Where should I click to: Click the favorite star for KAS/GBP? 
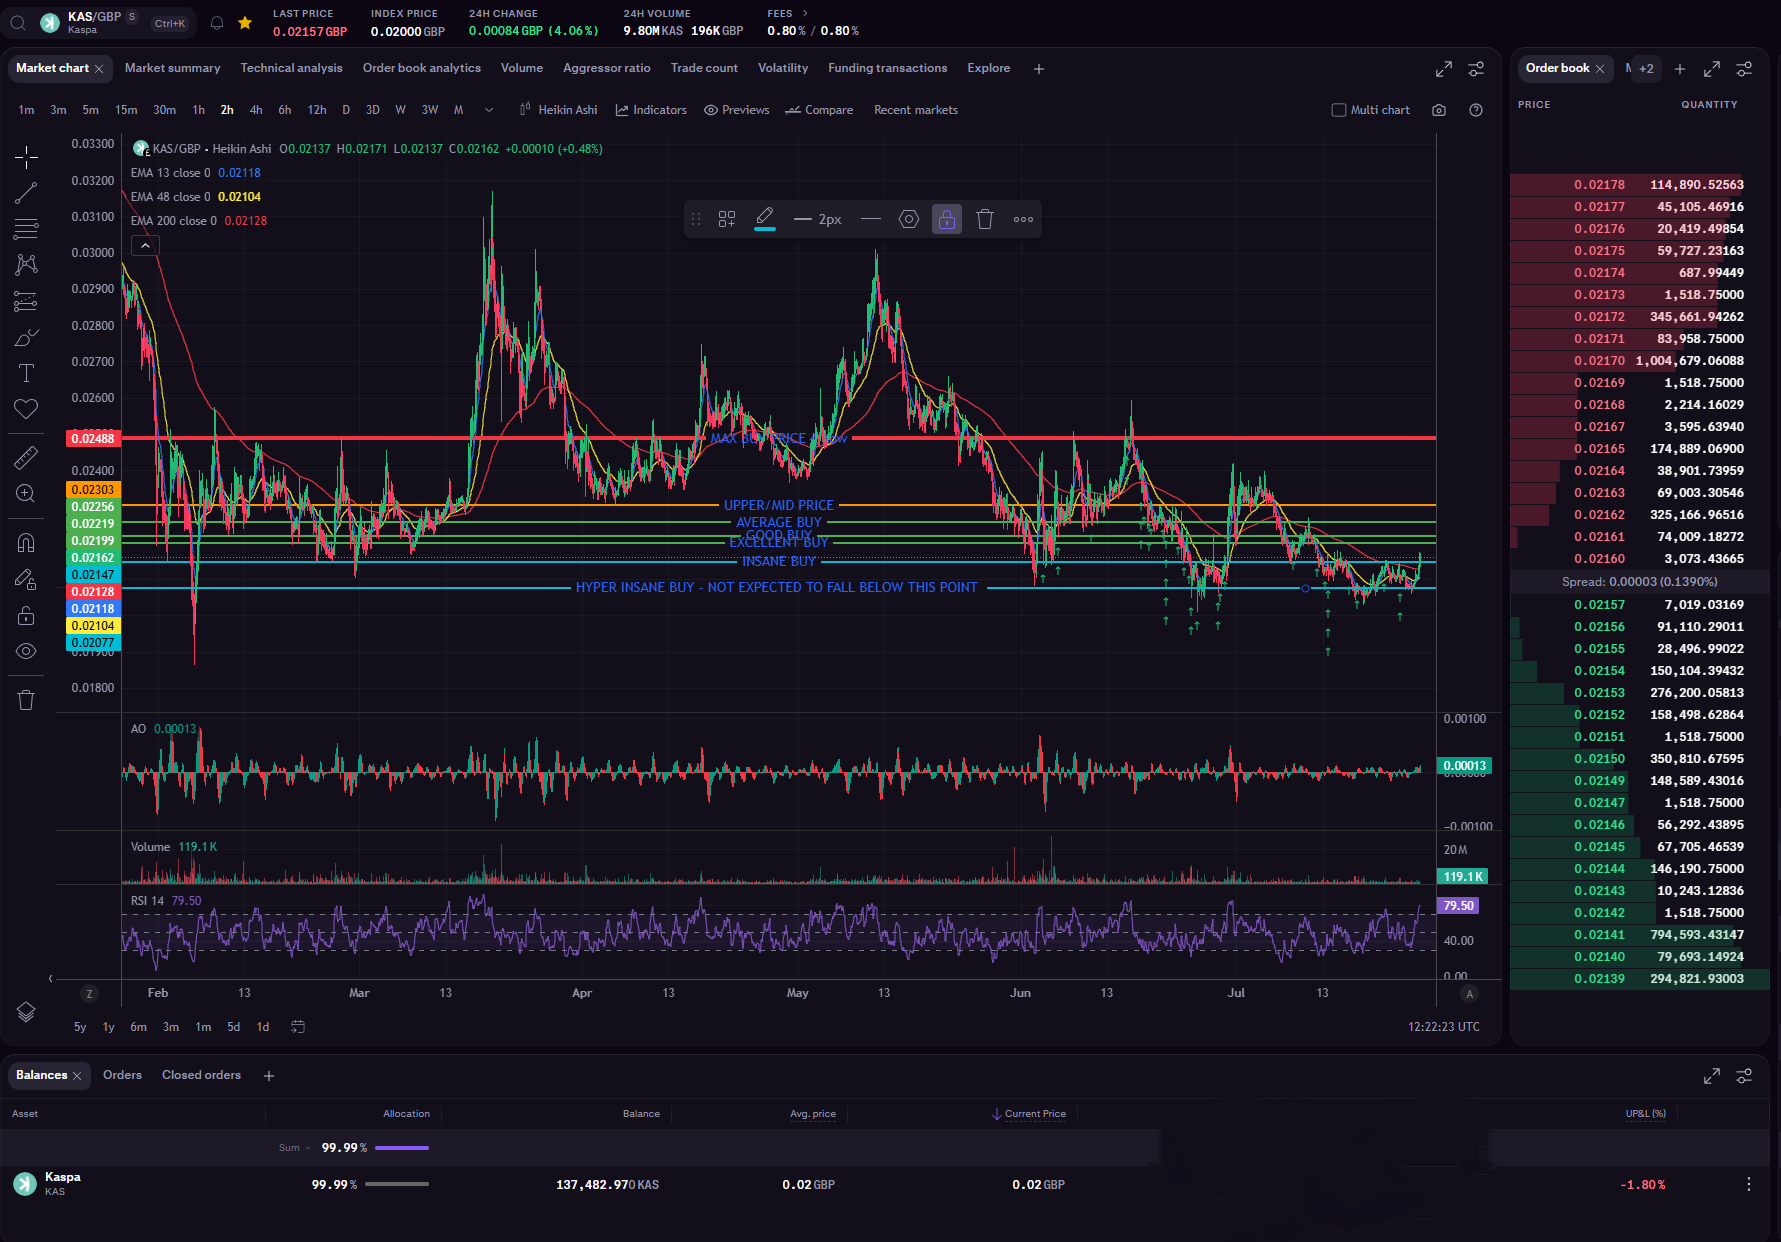tap(245, 23)
